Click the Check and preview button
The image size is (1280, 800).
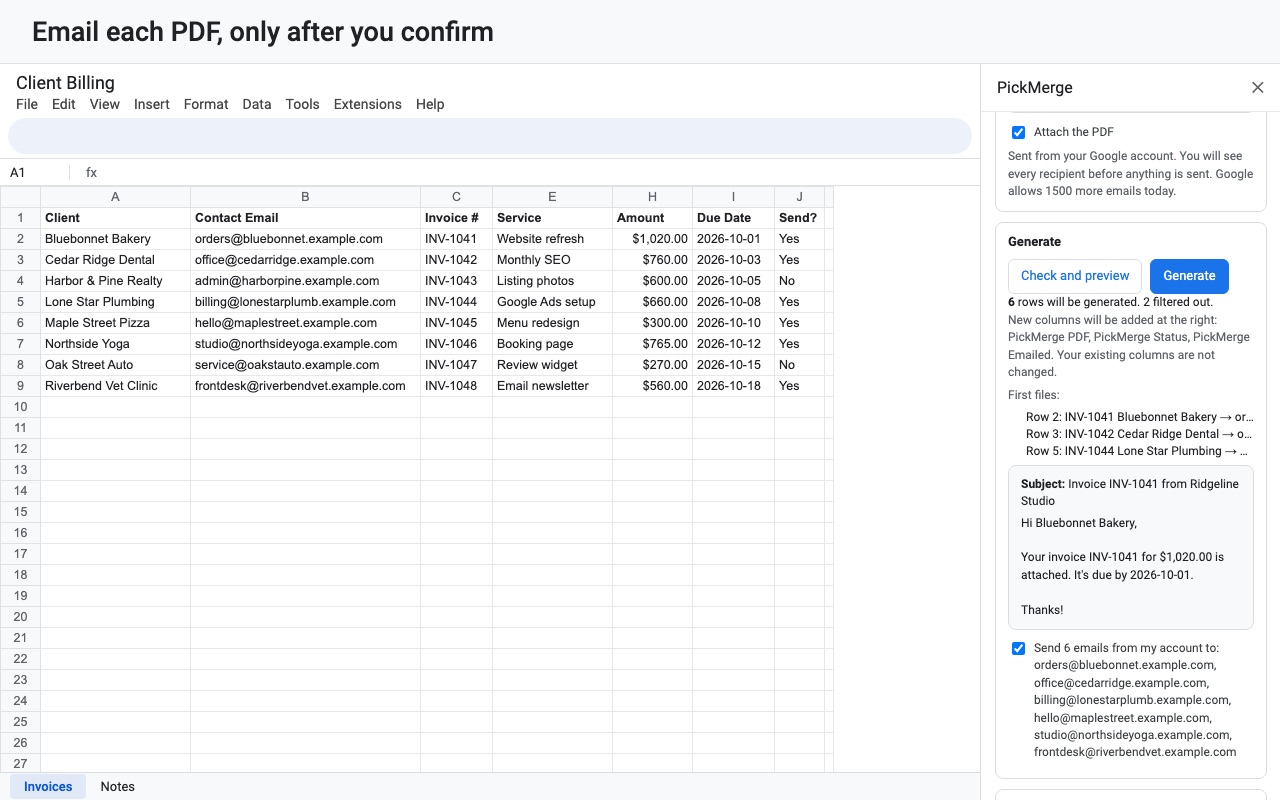click(1075, 276)
